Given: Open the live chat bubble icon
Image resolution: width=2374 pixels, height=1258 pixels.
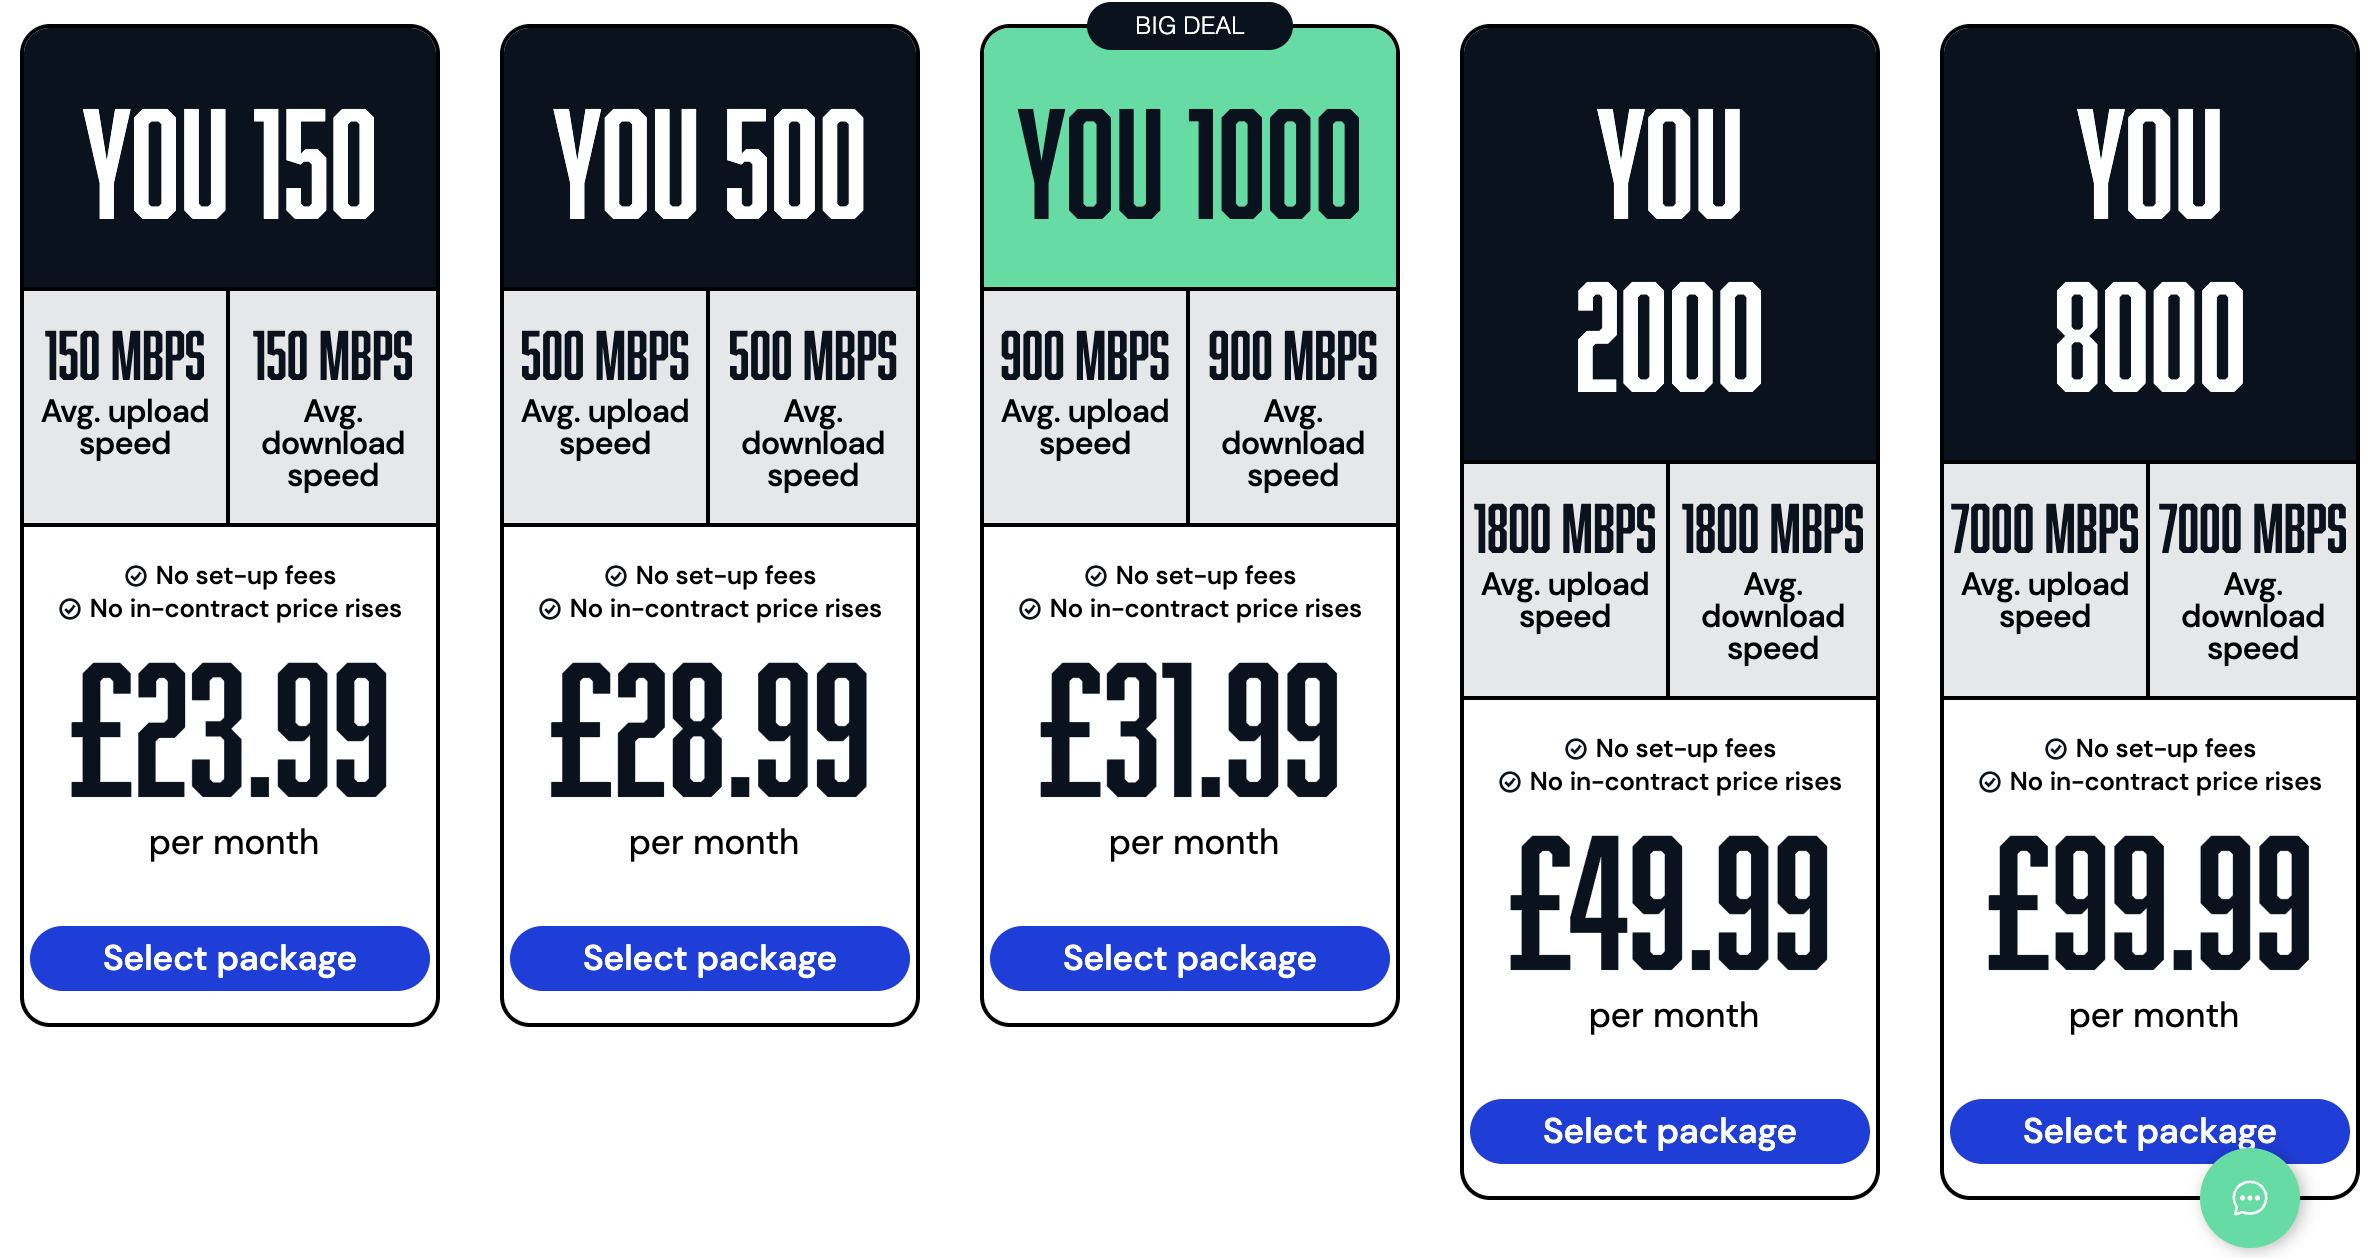Looking at the screenshot, I should (2249, 1197).
